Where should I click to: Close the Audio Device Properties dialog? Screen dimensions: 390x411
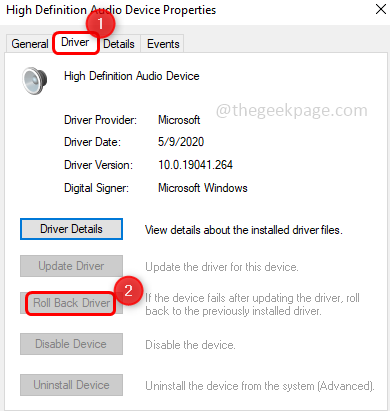[381, 9]
